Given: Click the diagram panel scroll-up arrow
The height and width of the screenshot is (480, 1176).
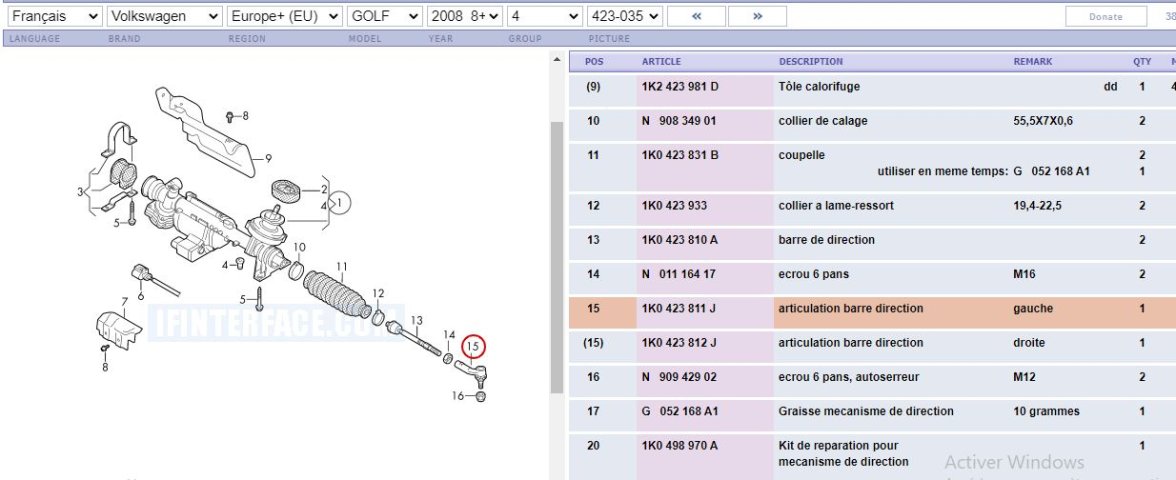Looking at the screenshot, I should (557, 62).
